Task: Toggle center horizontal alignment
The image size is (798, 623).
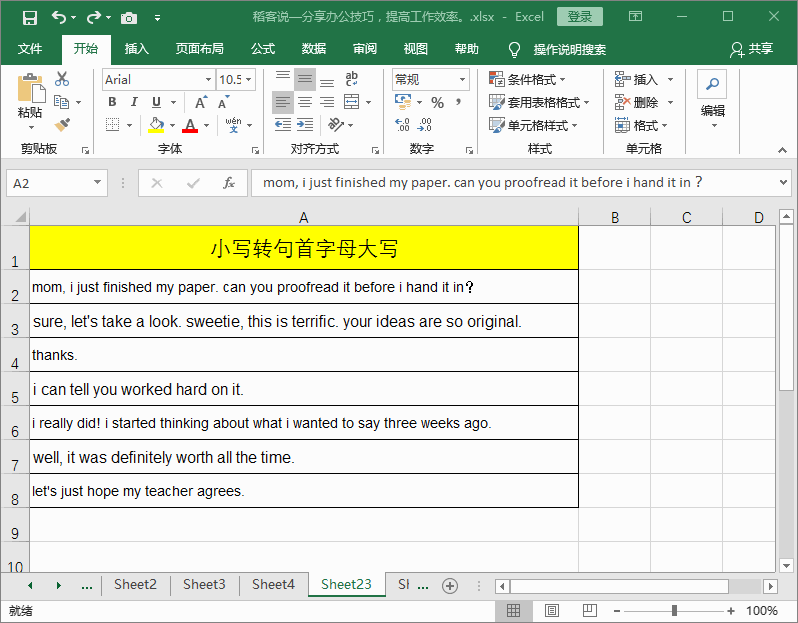Action: [x=305, y=102]
